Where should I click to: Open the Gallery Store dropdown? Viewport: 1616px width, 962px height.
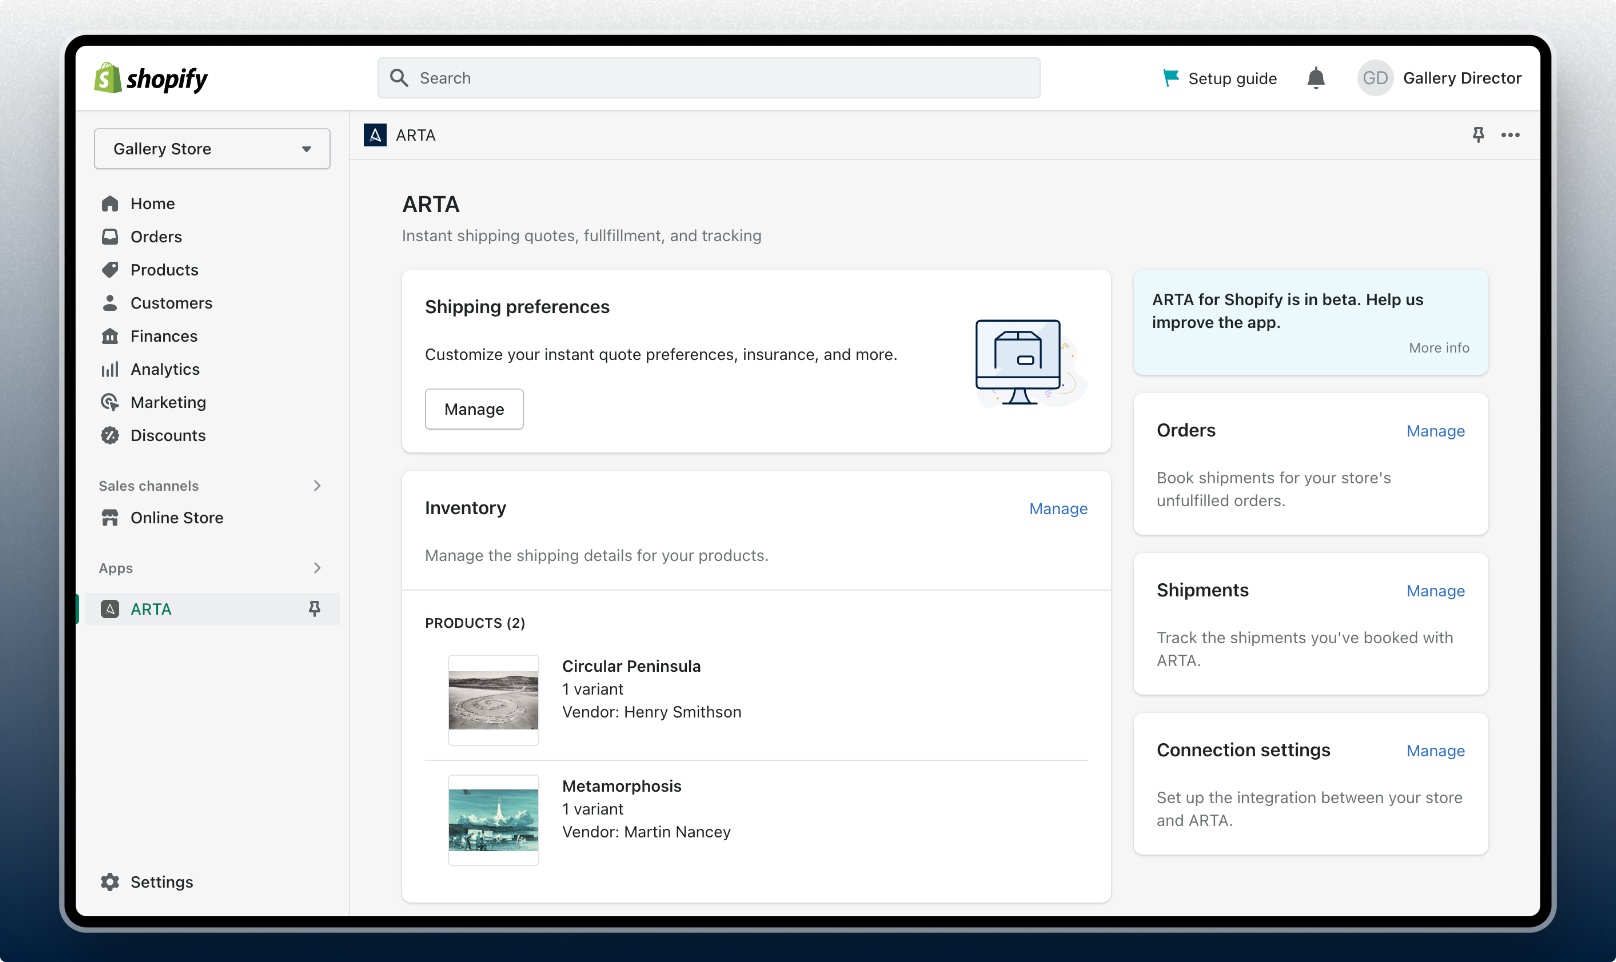[212, 149]
